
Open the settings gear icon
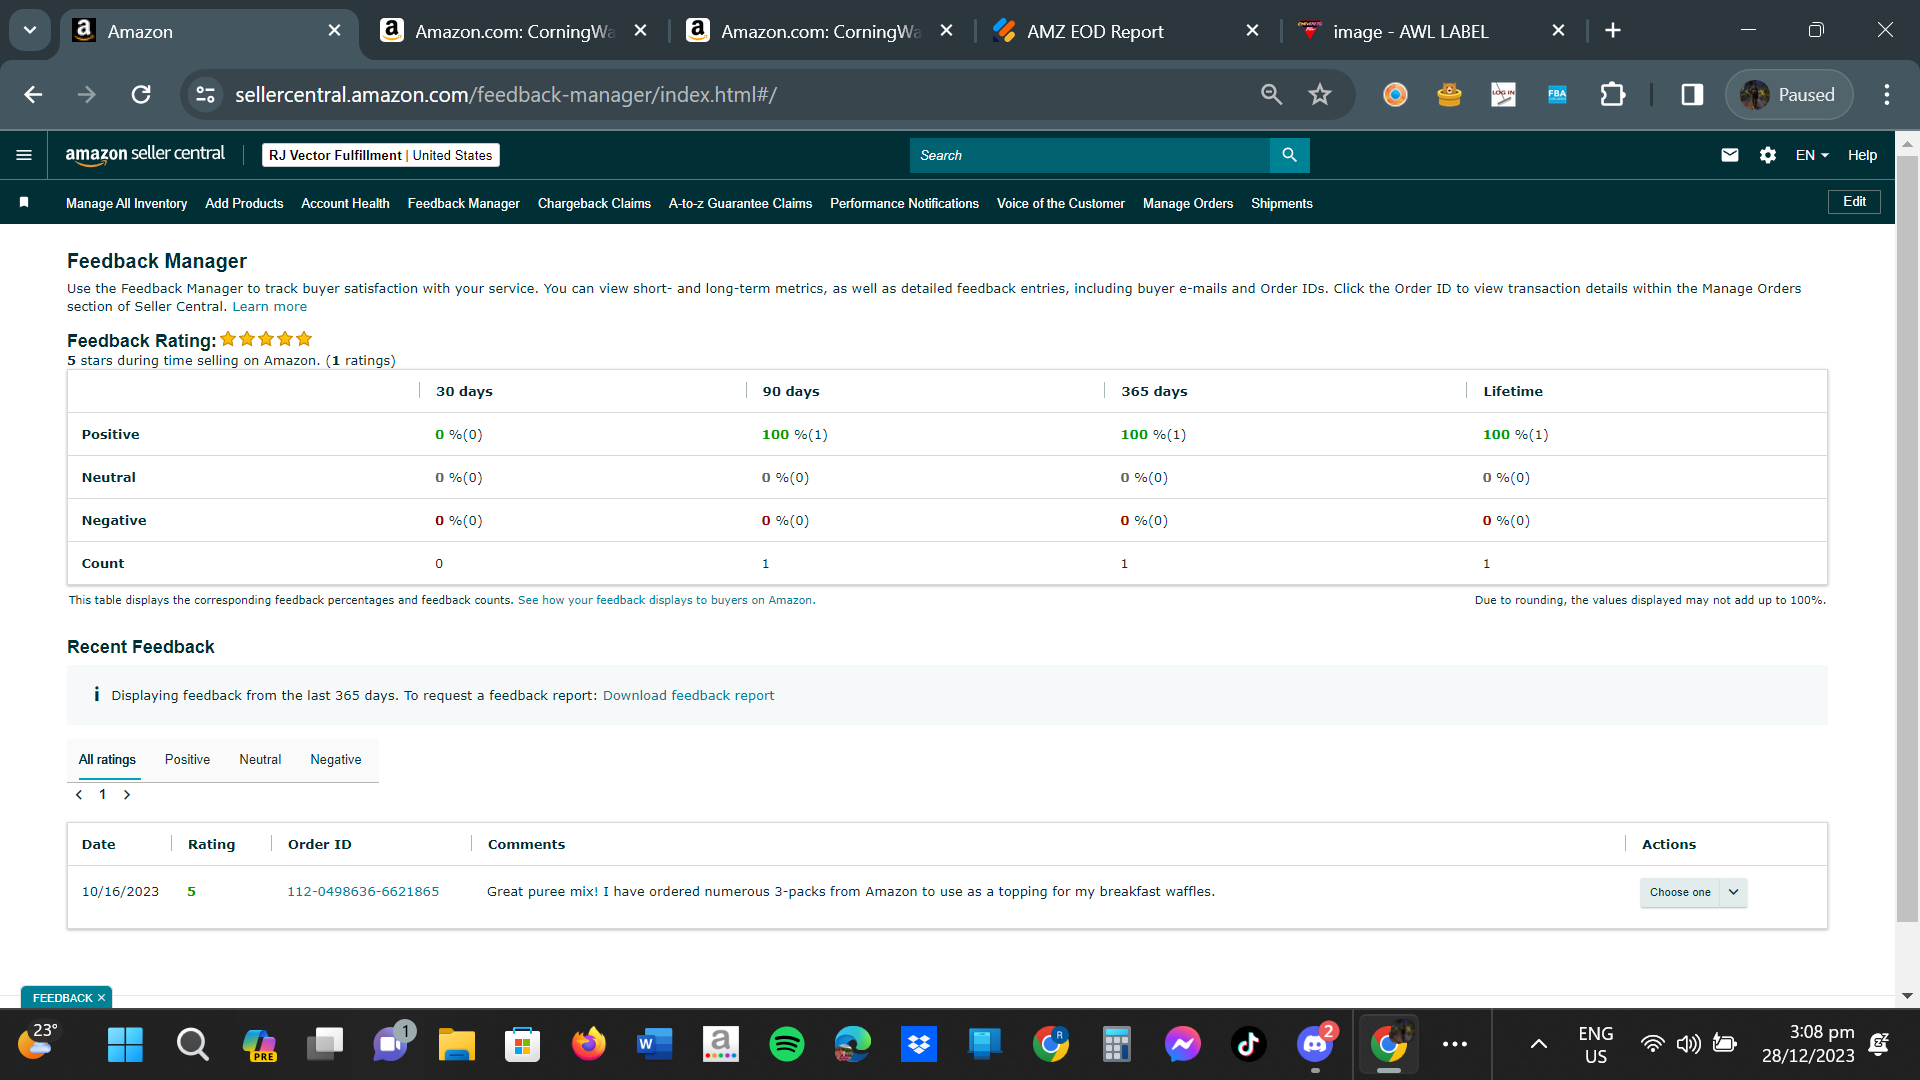(x=1768, y=155)
